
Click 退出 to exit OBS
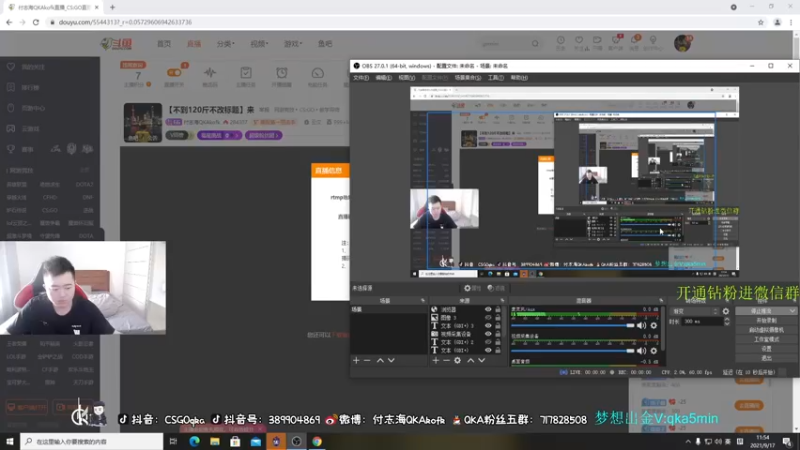coord(766,358)
